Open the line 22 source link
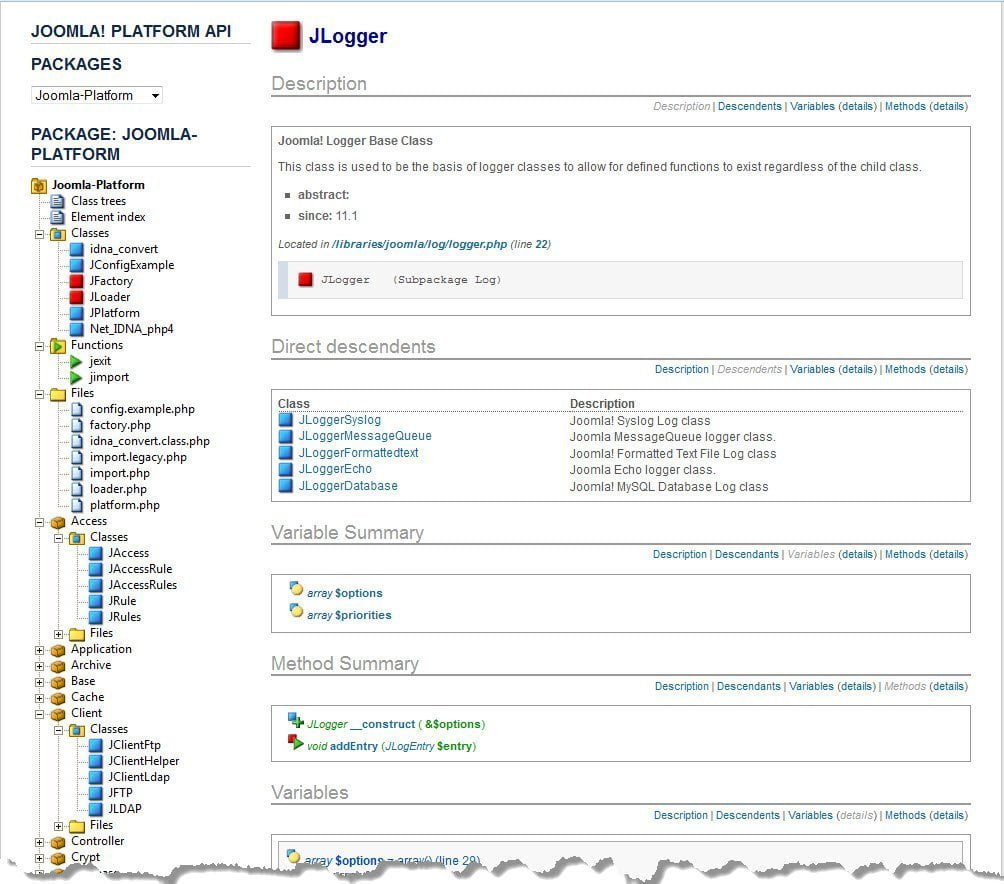Viewport: 1004px width, 884px height. coord(542,245)
